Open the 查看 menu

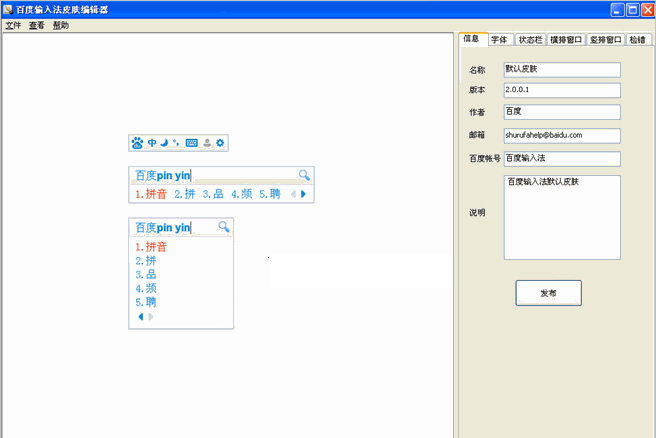37,25
